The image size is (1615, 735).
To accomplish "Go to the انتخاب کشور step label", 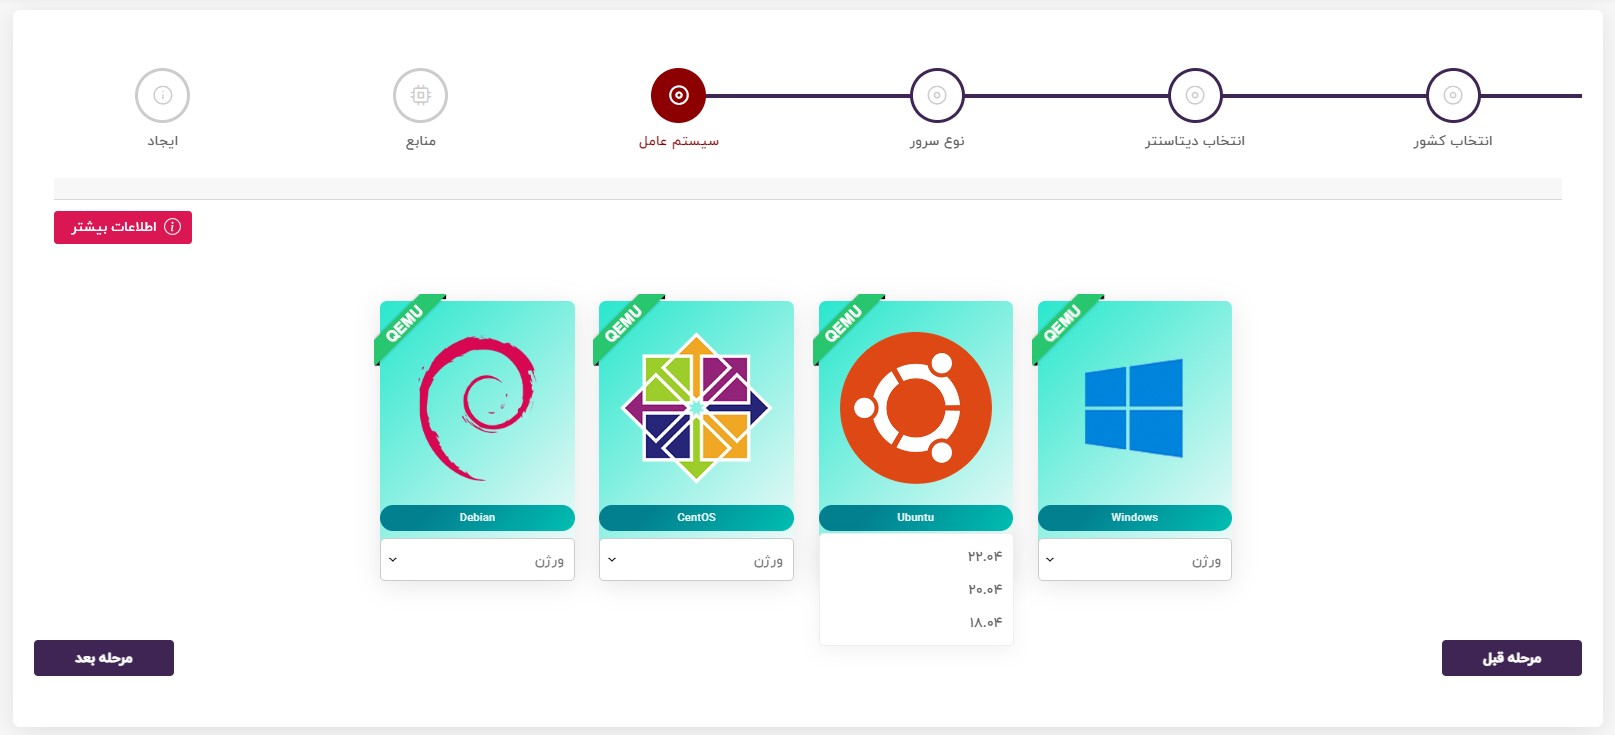I will point(1453,141).
